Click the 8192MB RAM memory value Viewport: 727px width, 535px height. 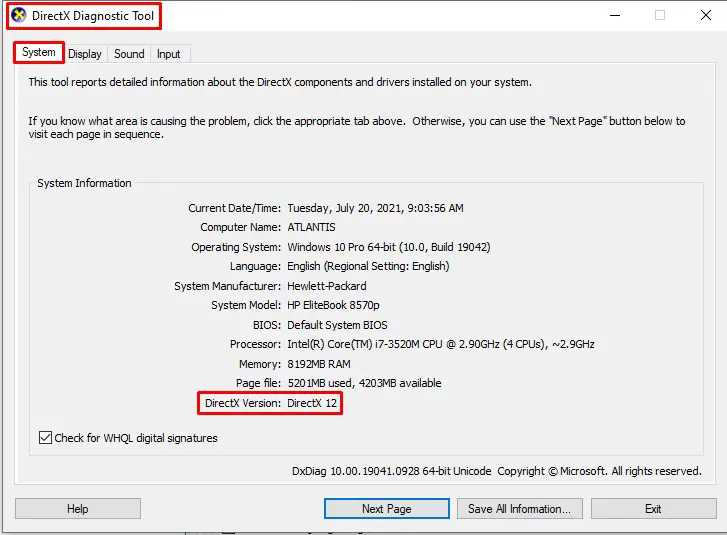[319, 364]
